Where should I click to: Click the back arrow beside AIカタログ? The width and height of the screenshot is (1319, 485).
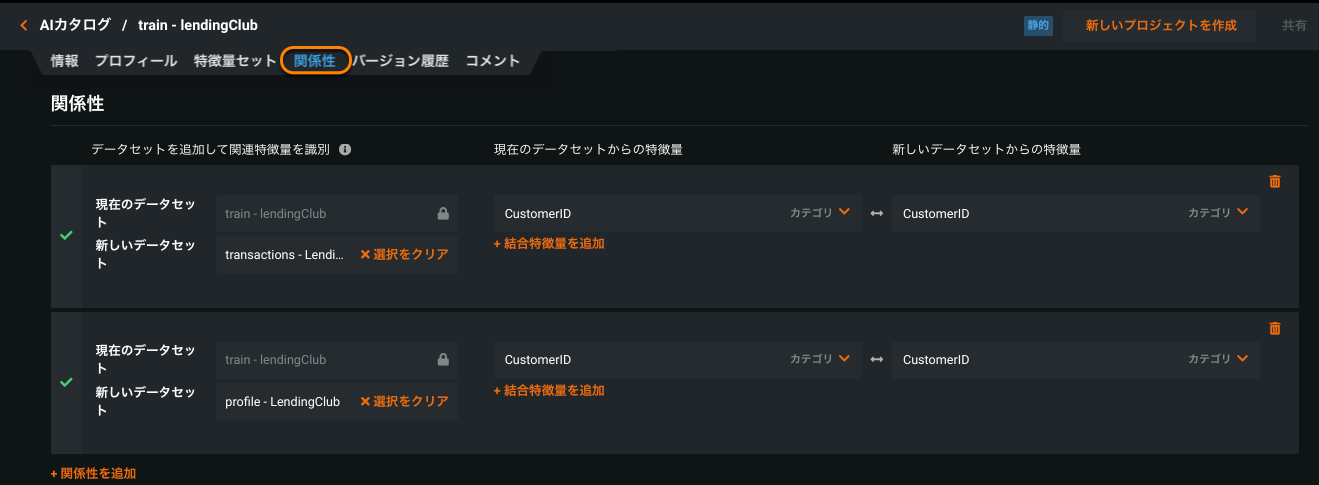[x=24, y=25]
